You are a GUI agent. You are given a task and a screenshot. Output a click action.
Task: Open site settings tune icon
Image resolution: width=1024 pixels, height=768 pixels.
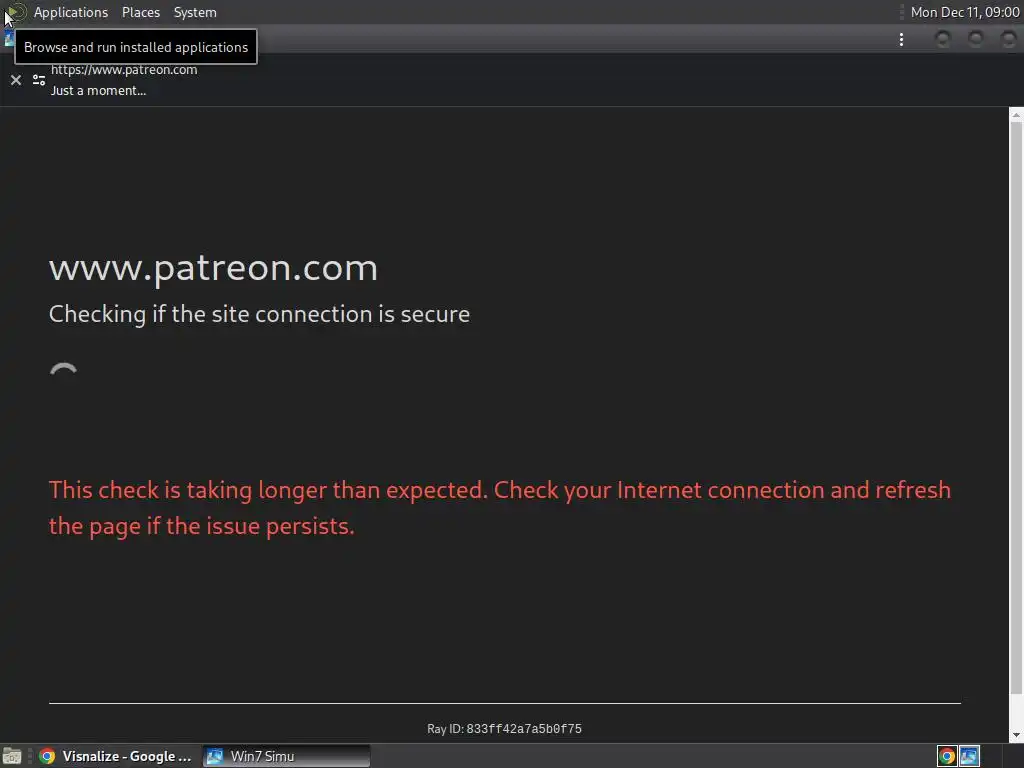(x=39, y=80)
